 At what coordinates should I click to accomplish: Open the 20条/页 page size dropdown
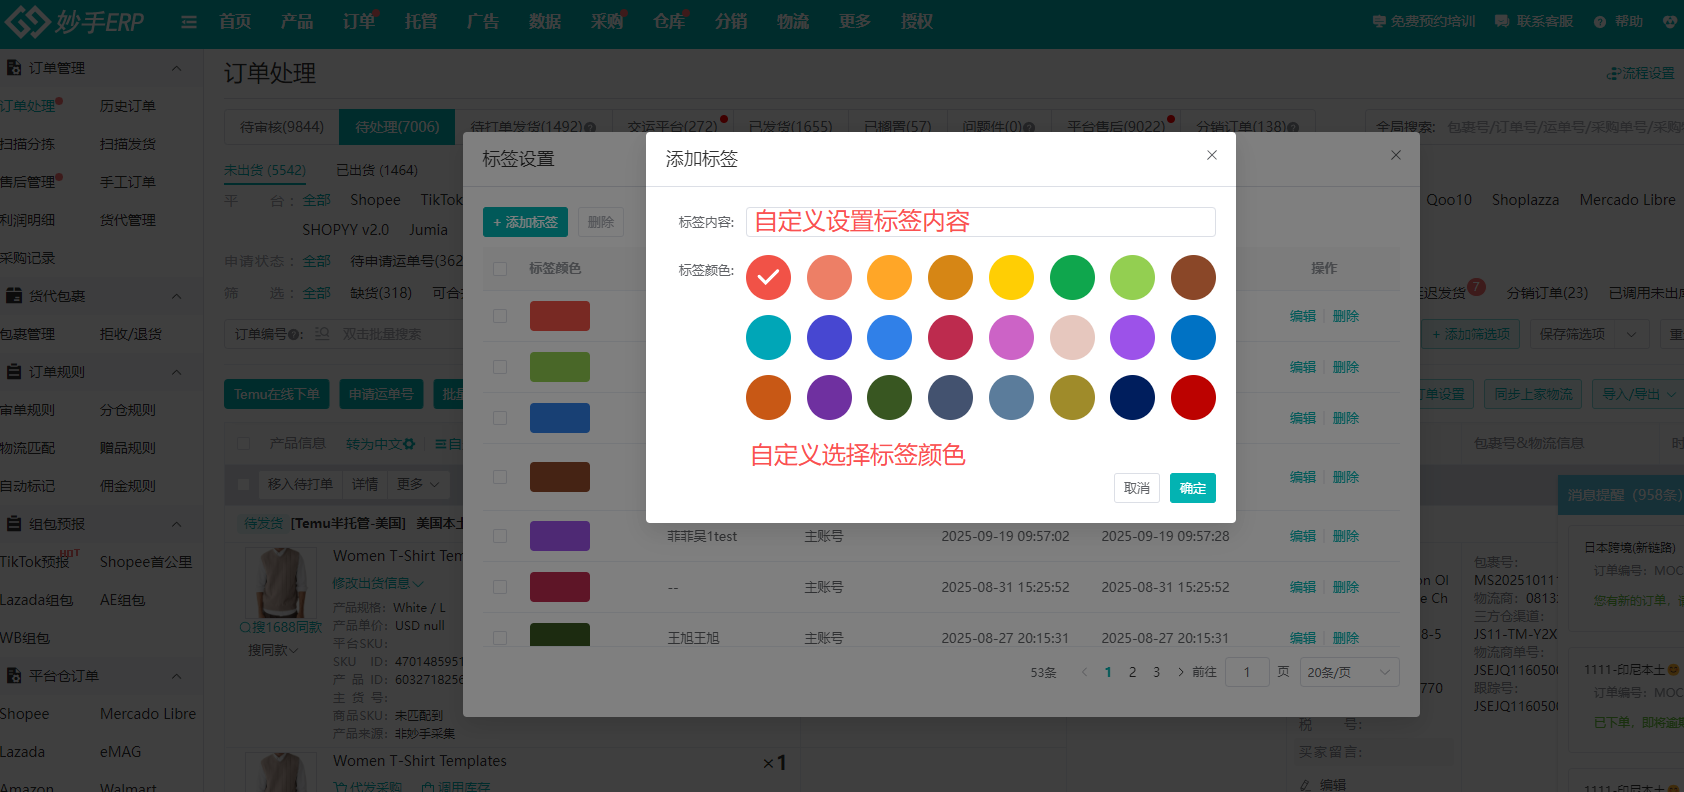(1348, 672)
